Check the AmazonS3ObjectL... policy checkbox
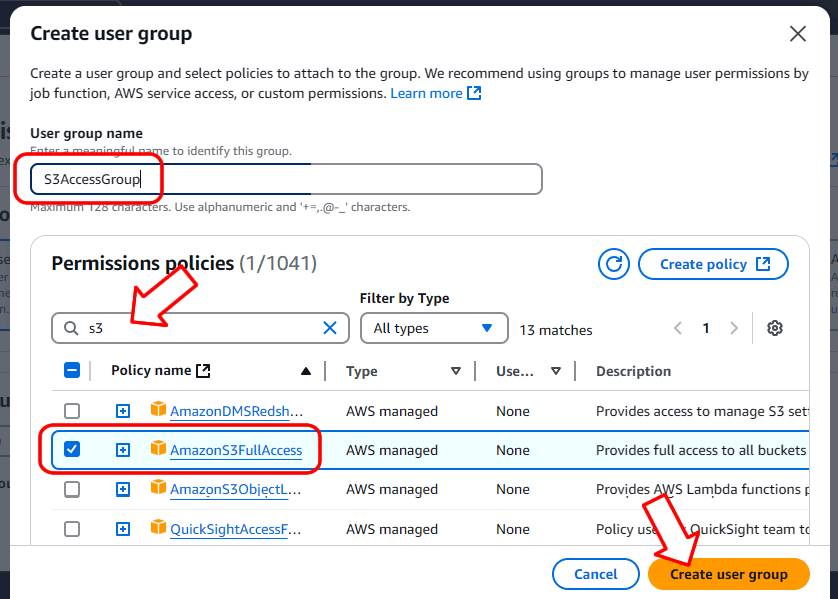Image resolution: width=838 pixels, height=599 pixels. click(x=72, y=489)
